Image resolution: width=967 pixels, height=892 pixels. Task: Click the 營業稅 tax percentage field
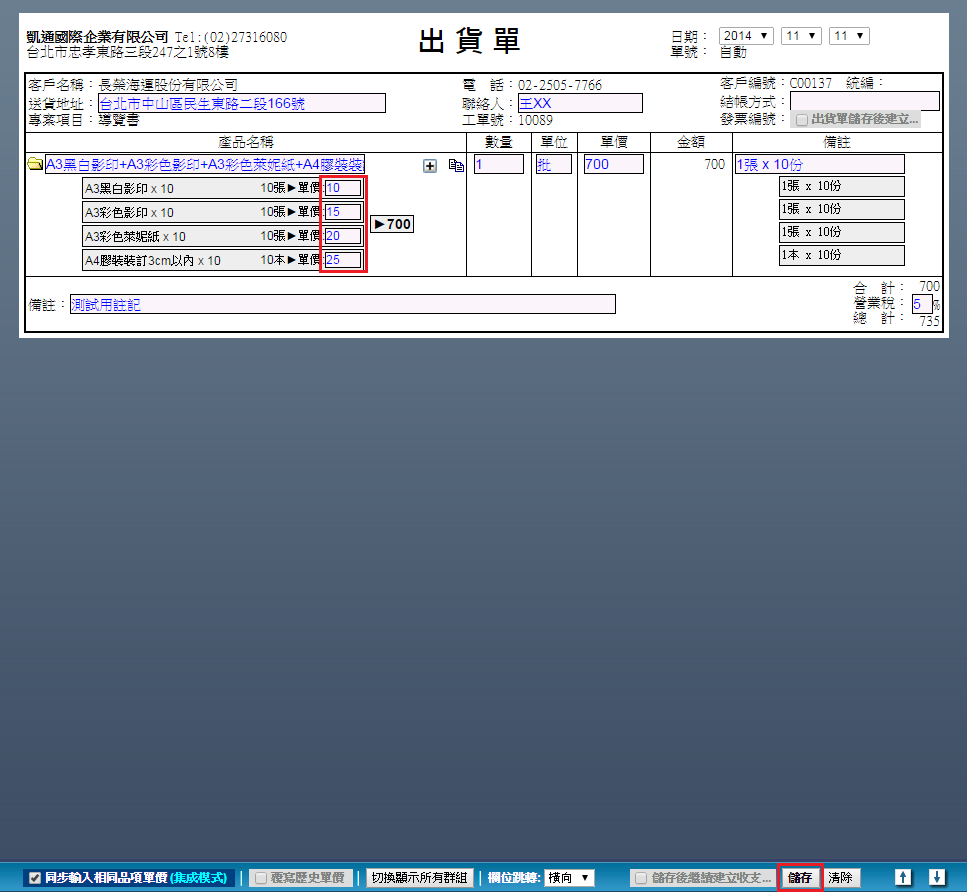coord(921,304)
